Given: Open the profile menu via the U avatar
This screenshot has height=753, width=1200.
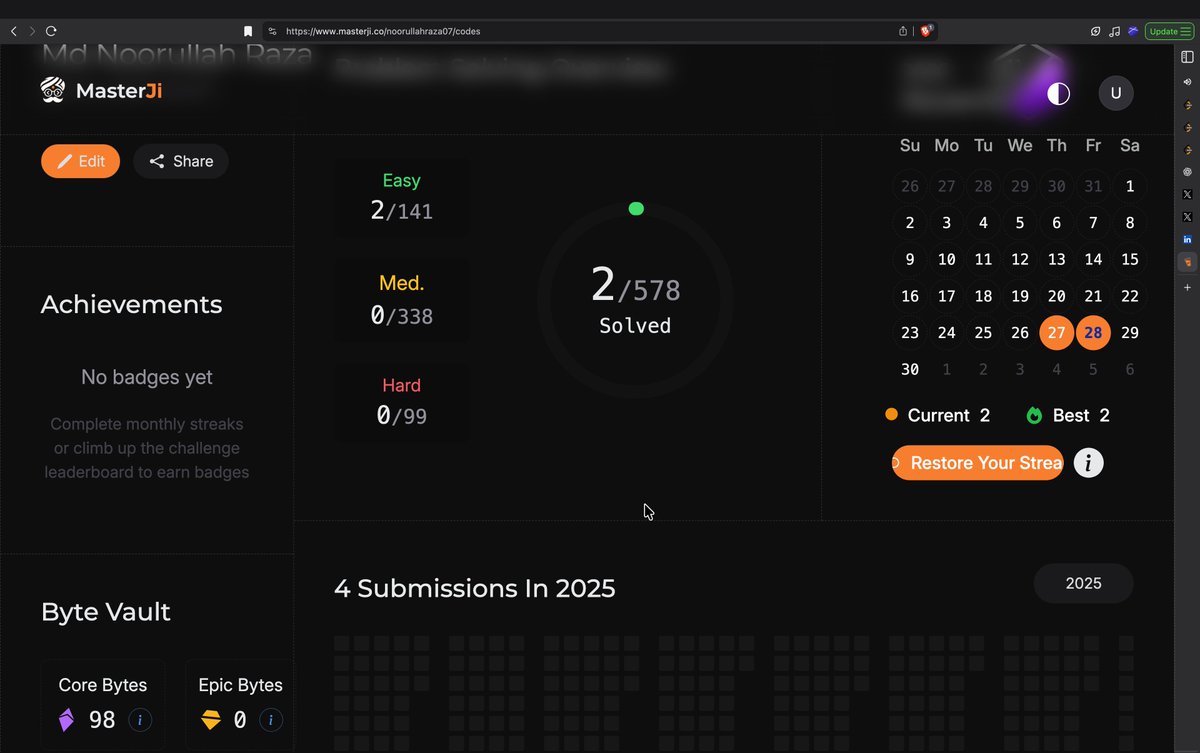Looking at the screenshot, I should click(x=1116, y=93).
